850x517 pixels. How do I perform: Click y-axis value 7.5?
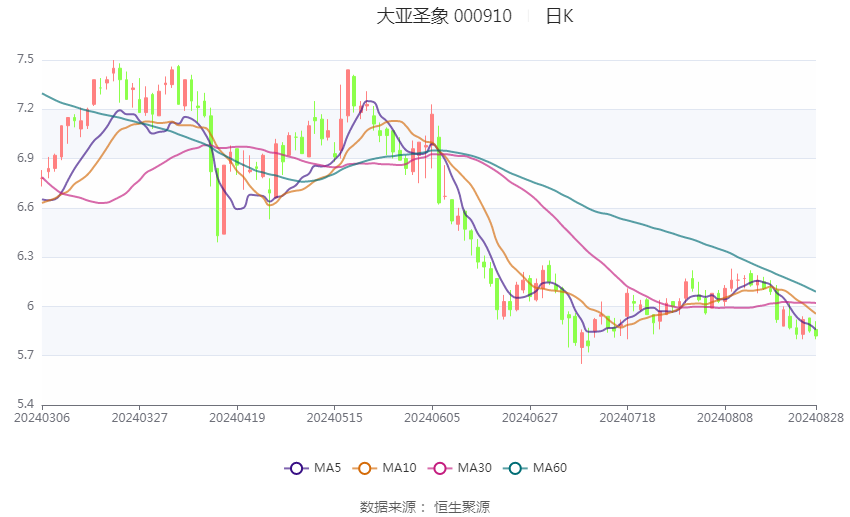click(25, 59)
